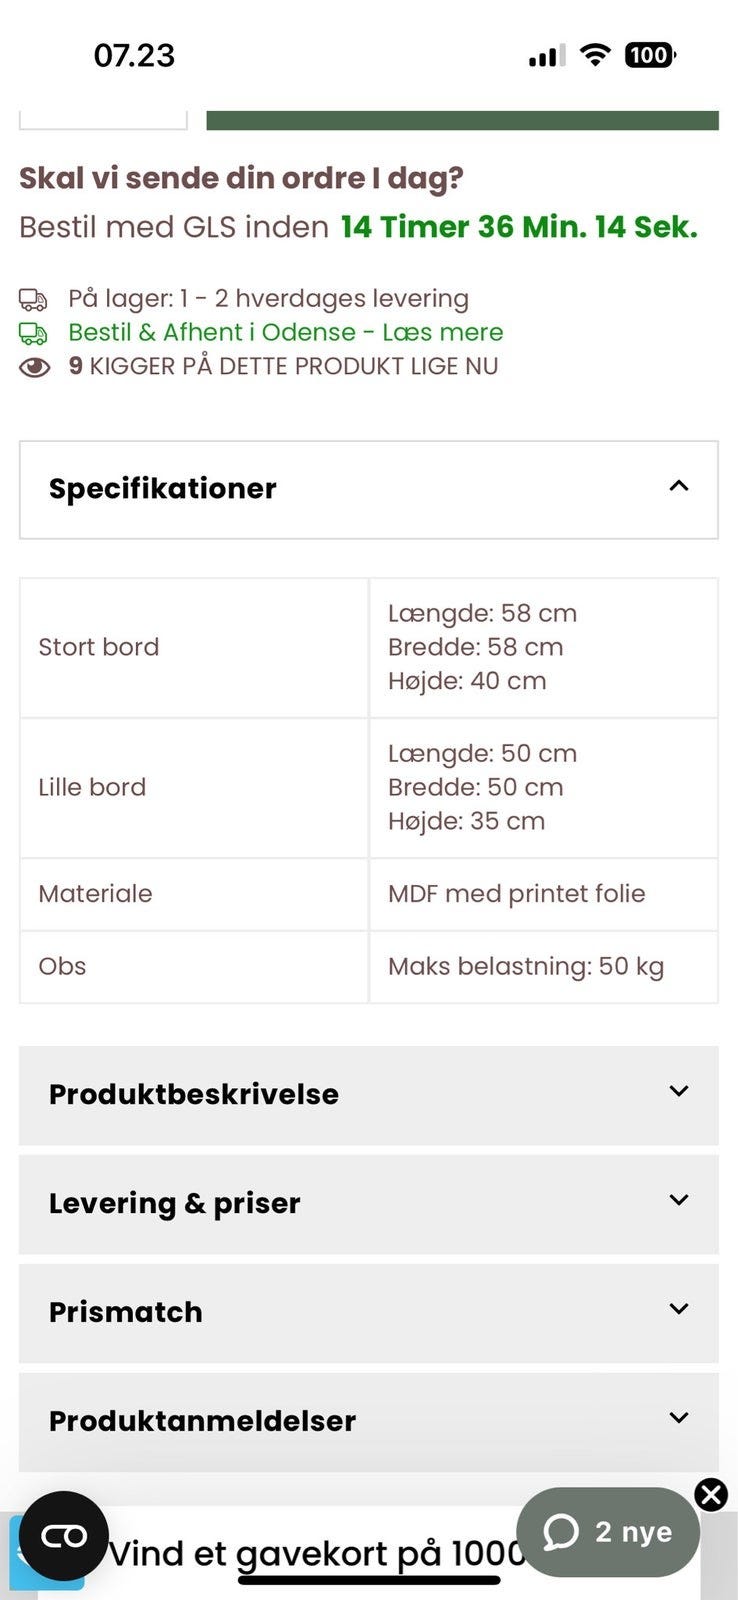Select the green pickup truck icon for Odense afhentning

pyautogui.click(x=33, y=331)
